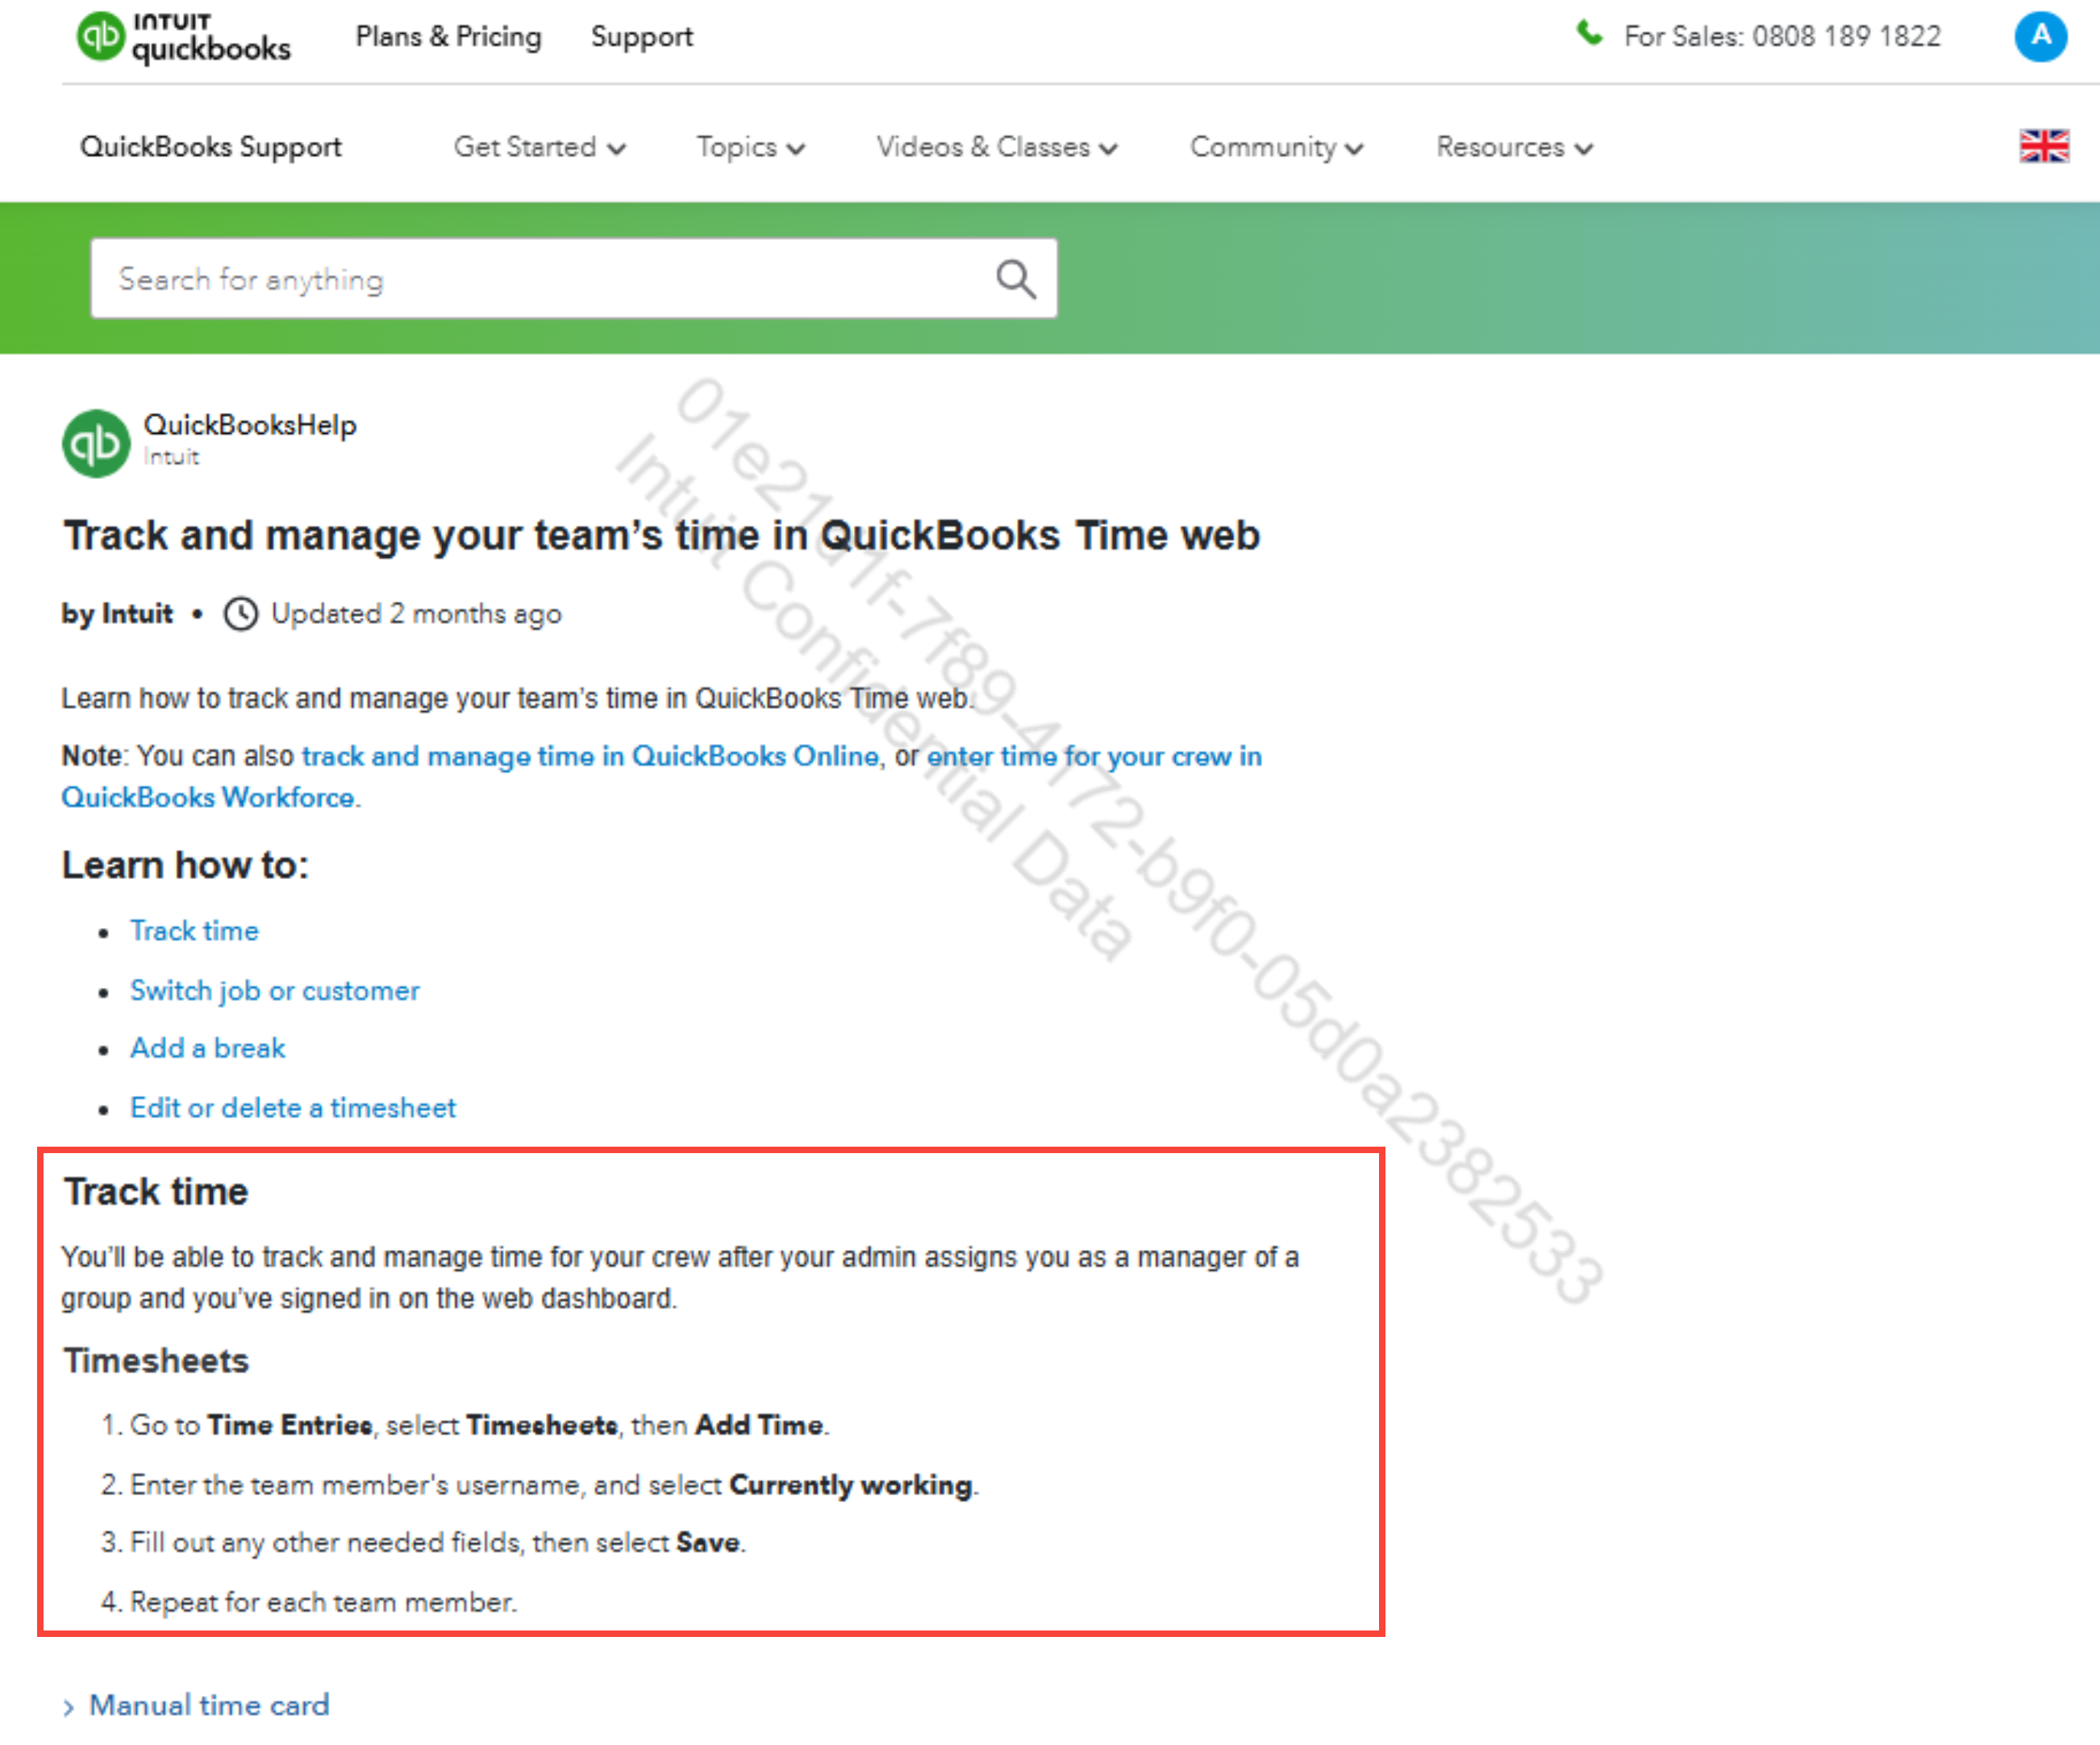Click the clock icon beside Updated
2100x1745 pixels.
point(241,614)
